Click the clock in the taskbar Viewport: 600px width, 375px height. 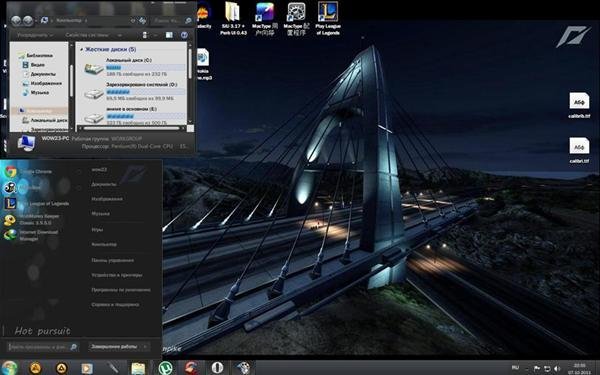coord(579,368)
